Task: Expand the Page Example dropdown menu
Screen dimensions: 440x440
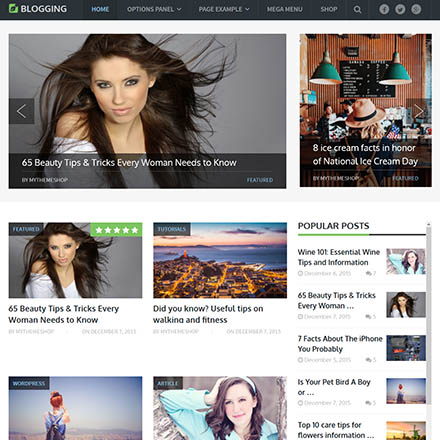Action: point(224,9)
